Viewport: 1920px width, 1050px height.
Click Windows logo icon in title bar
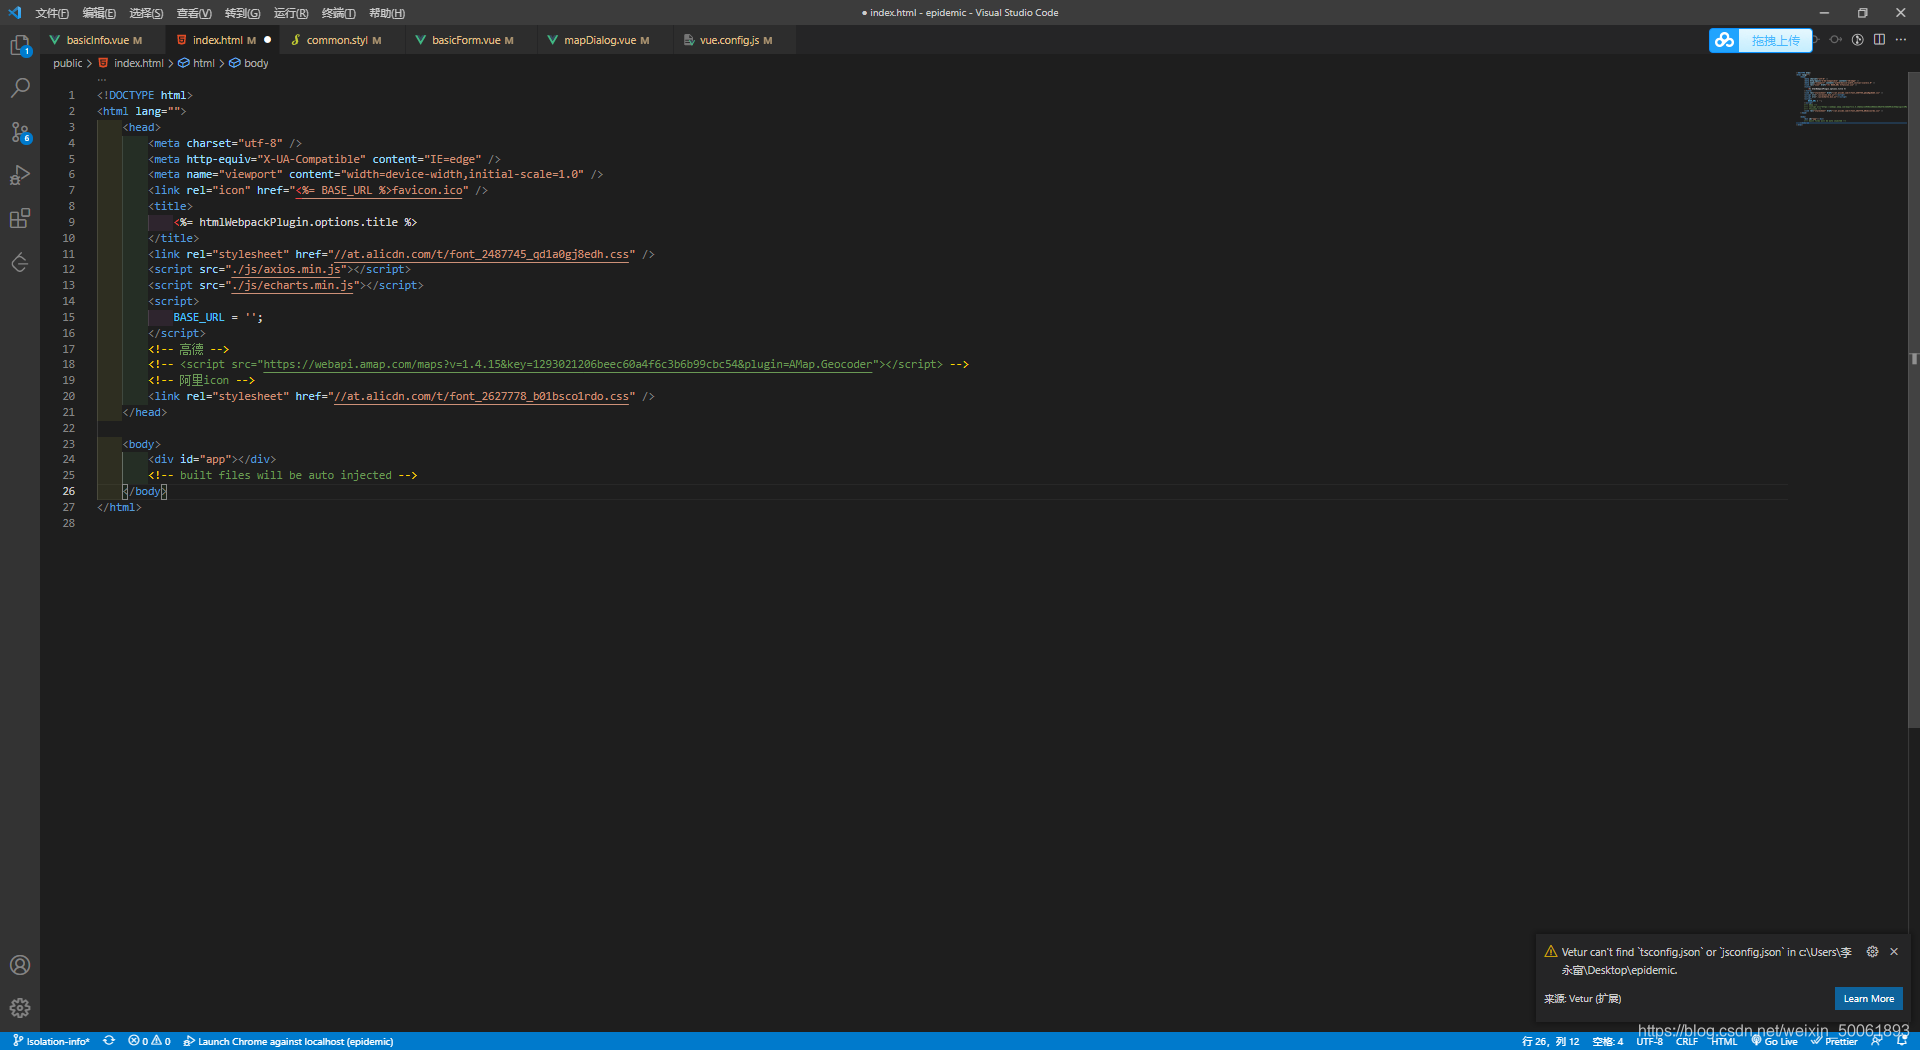pyautogui.click(x=14, y=13)
